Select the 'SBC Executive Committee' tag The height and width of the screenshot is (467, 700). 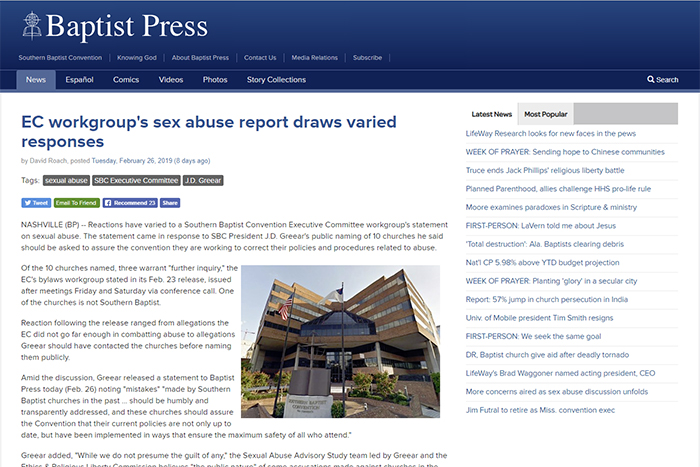tap(136, 180)
